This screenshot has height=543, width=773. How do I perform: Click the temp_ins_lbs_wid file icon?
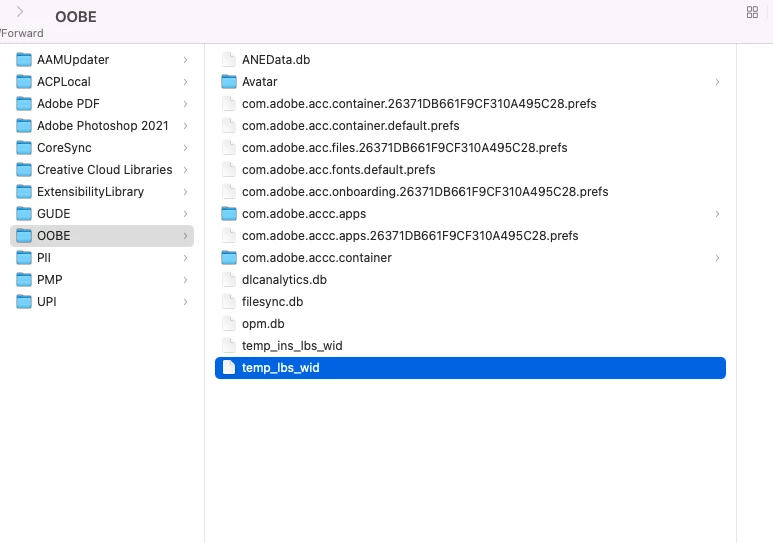point(229,346)
